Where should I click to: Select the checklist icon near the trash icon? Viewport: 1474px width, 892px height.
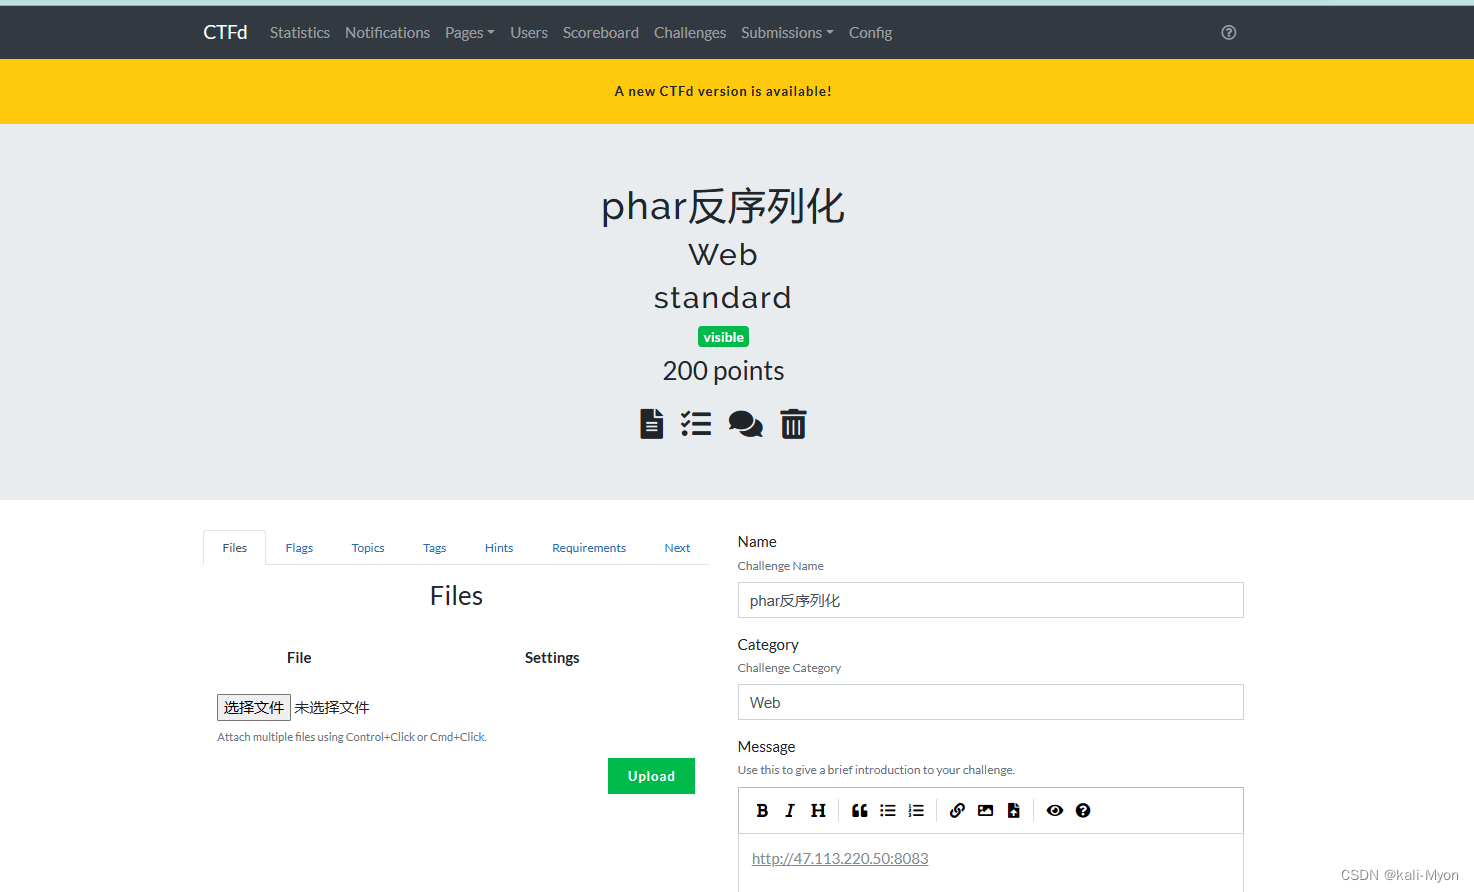click(696, 423)
